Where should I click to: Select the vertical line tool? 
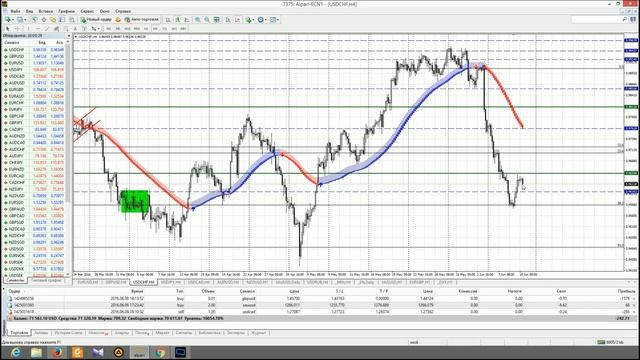click(28, 29)
